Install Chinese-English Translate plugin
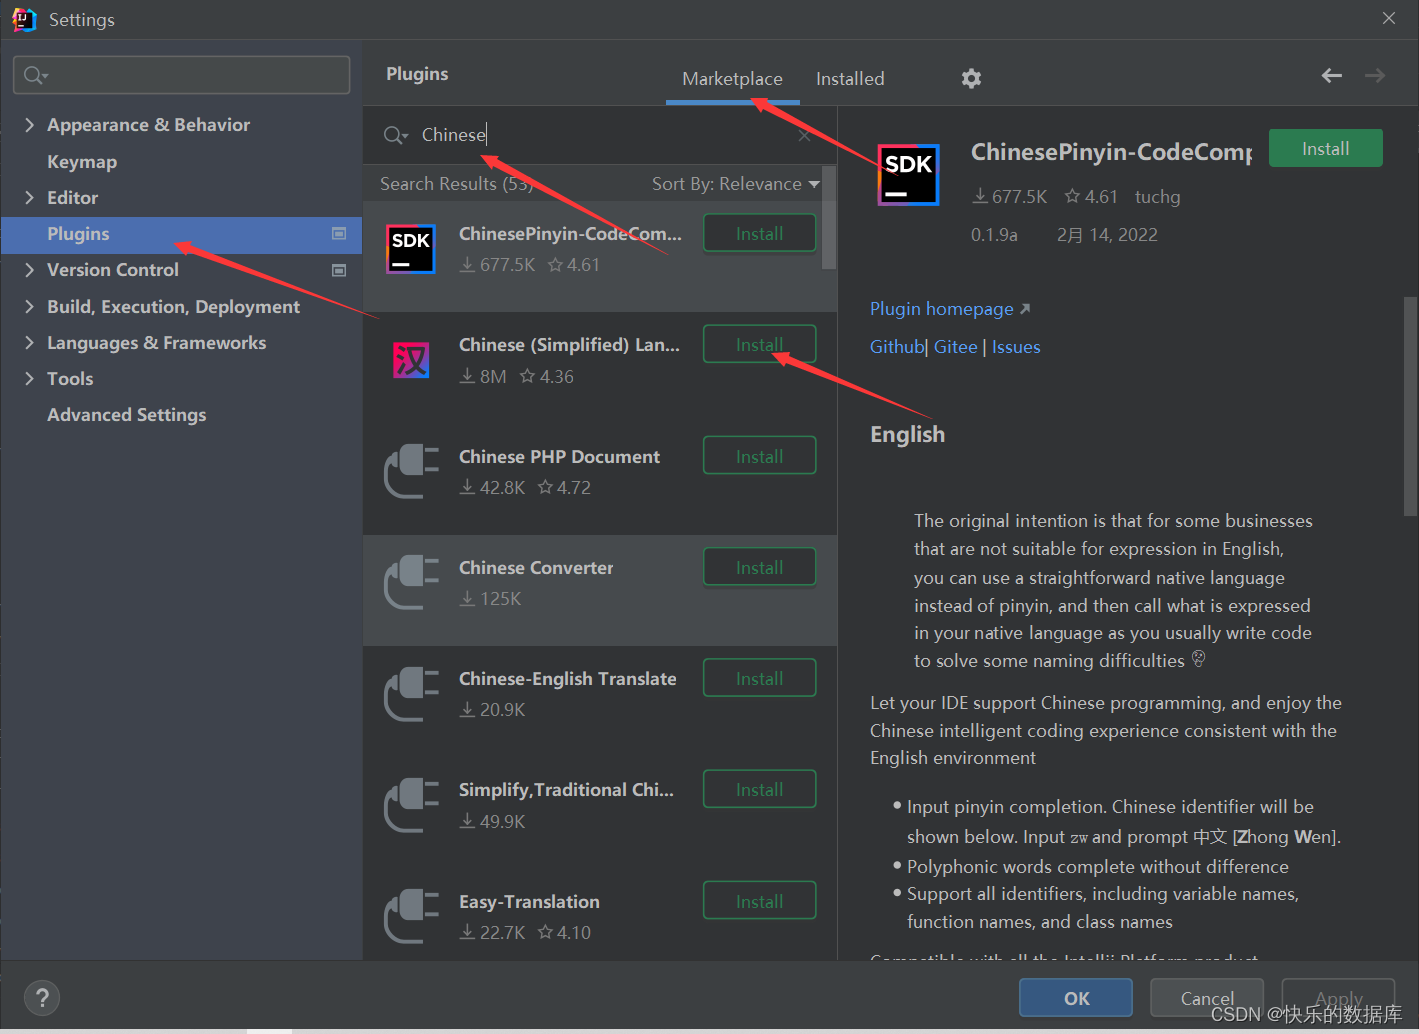Screen dimensions: 1419x1034 tap(759, 678)
